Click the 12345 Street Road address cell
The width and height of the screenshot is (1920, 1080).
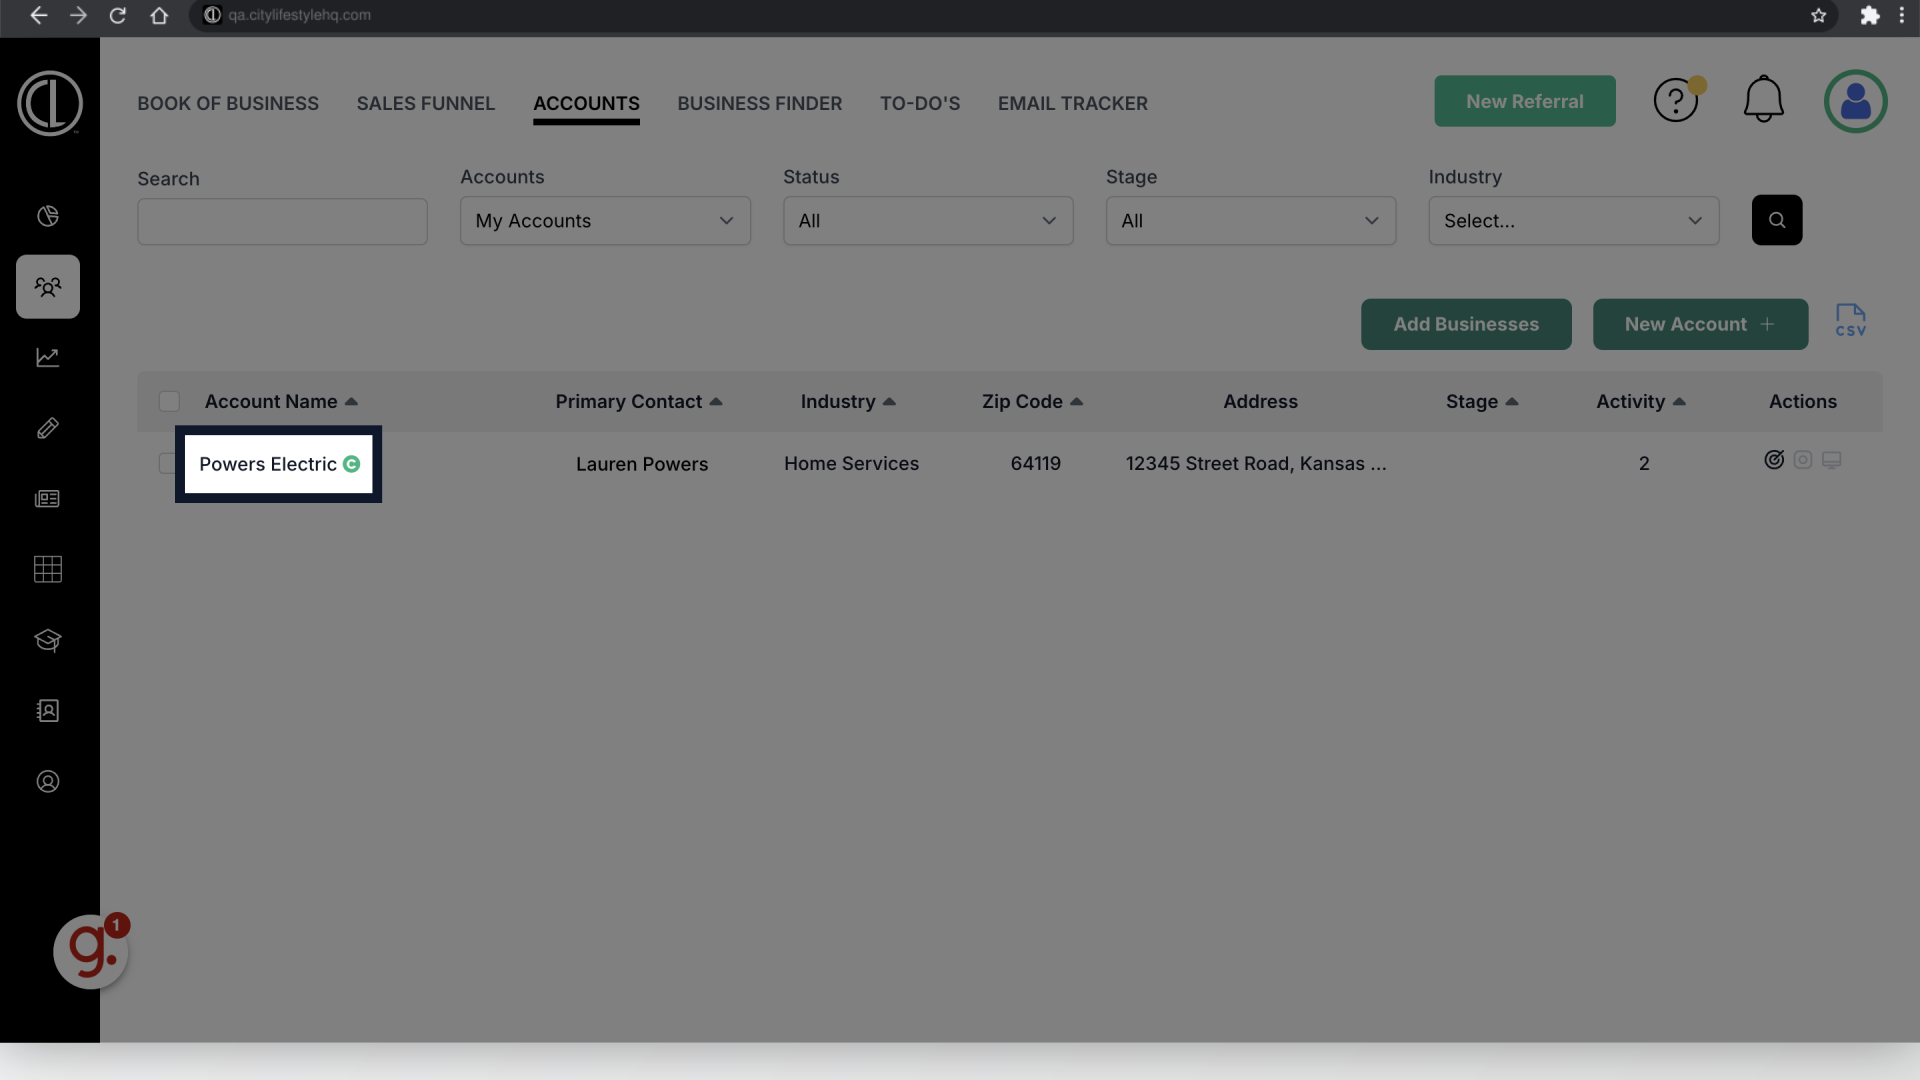coord(1256,464)
